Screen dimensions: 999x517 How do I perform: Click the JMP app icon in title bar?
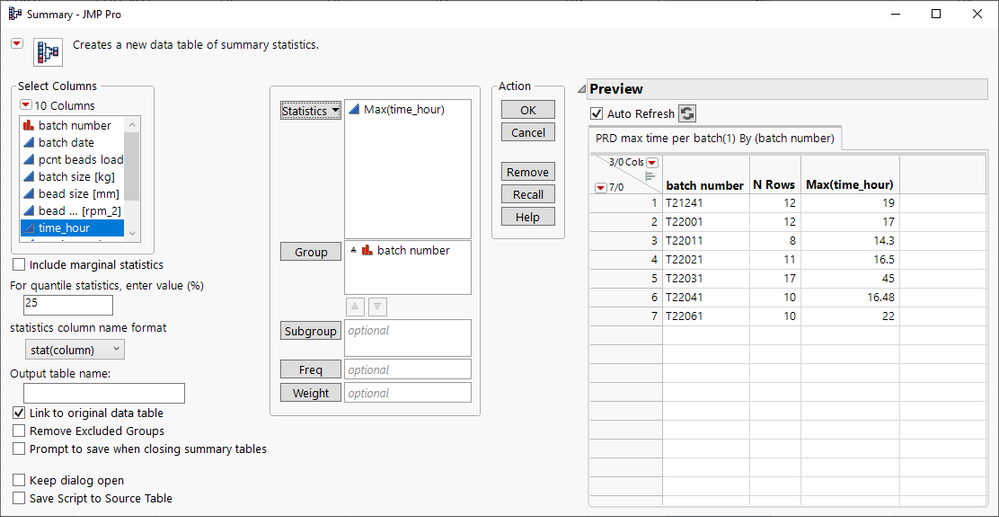point(14,14)
